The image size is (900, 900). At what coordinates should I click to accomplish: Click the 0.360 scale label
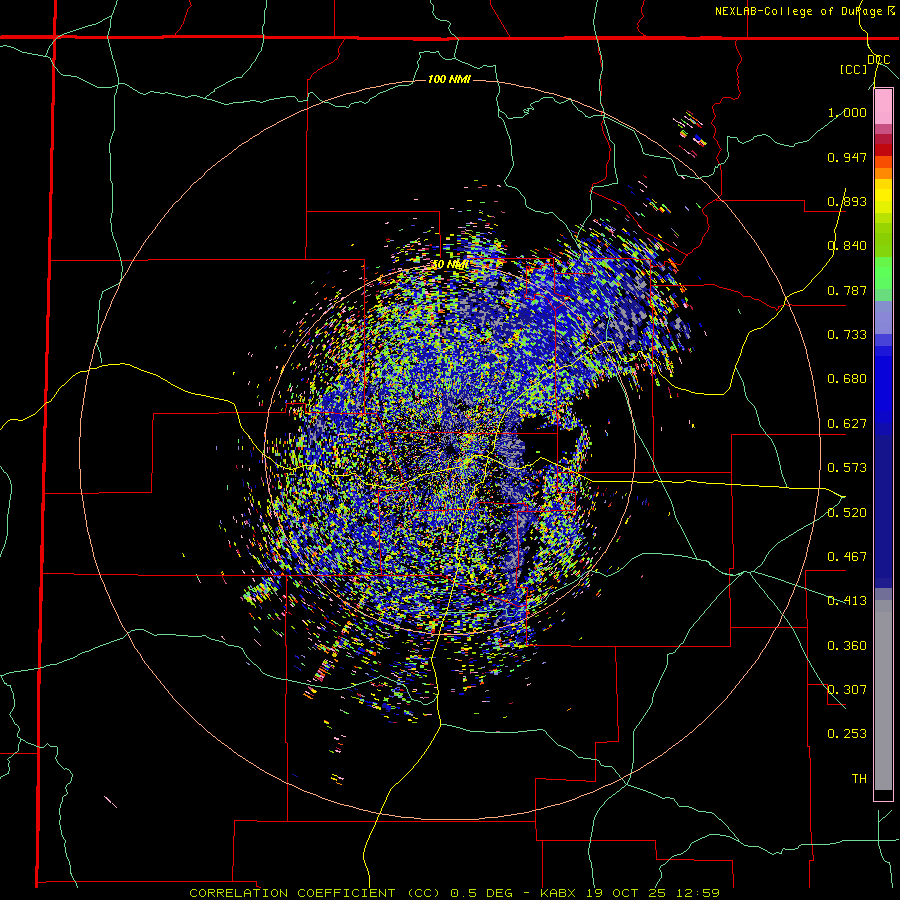[x=847, y=646]
